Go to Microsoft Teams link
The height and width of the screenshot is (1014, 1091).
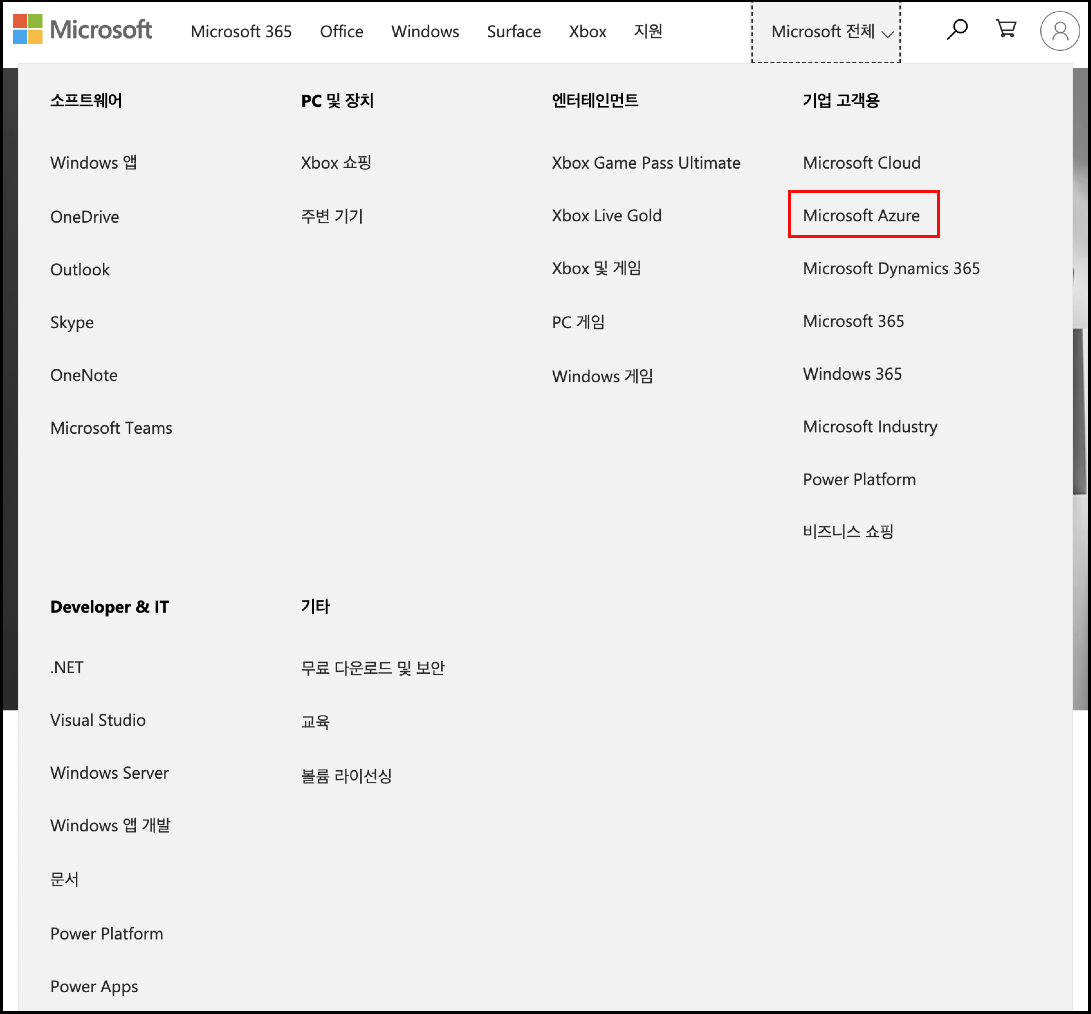coord(111,428)
